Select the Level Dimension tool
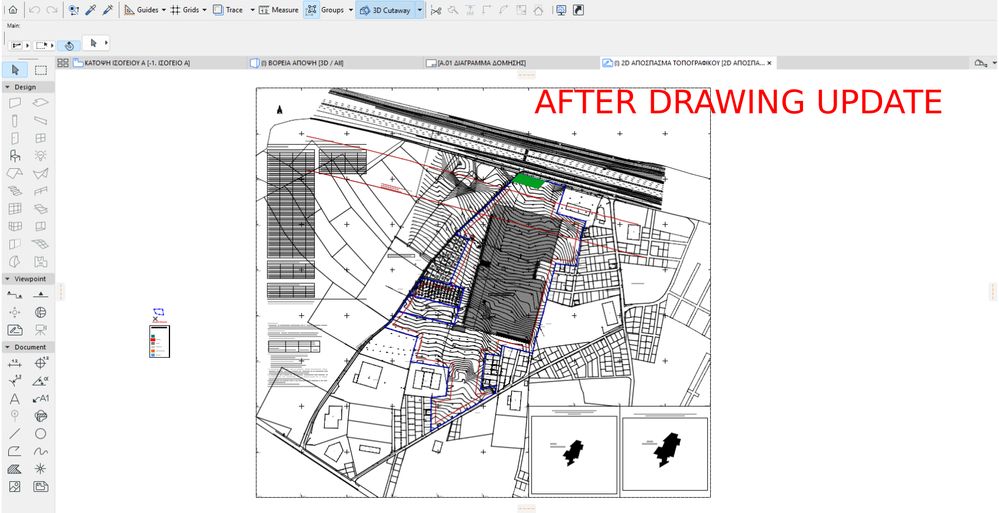 [41, 363]
